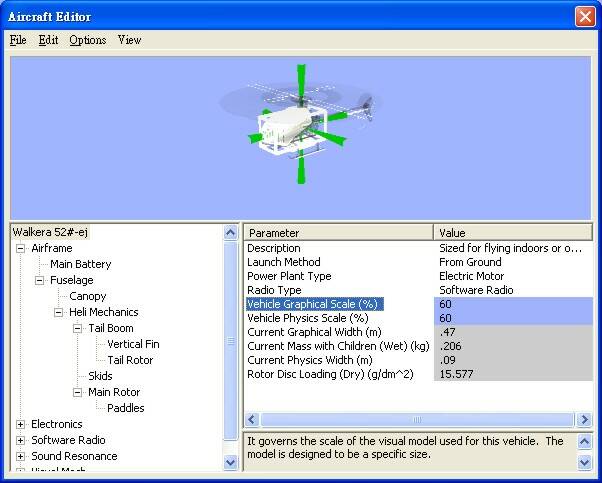Select the Electronics label

[57, 424]
